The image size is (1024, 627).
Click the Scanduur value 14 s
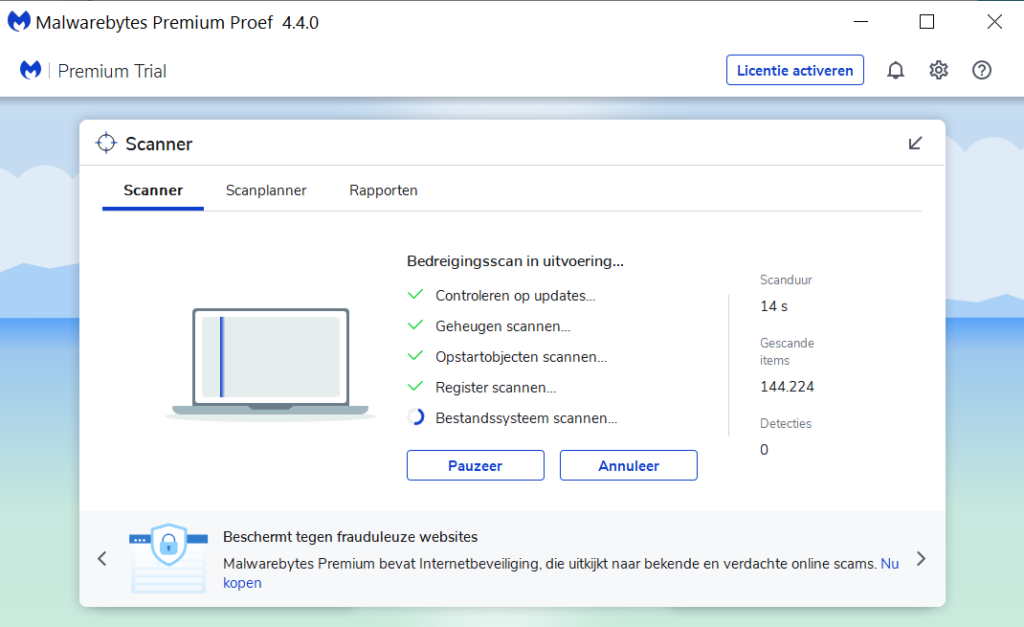point(774,306)
